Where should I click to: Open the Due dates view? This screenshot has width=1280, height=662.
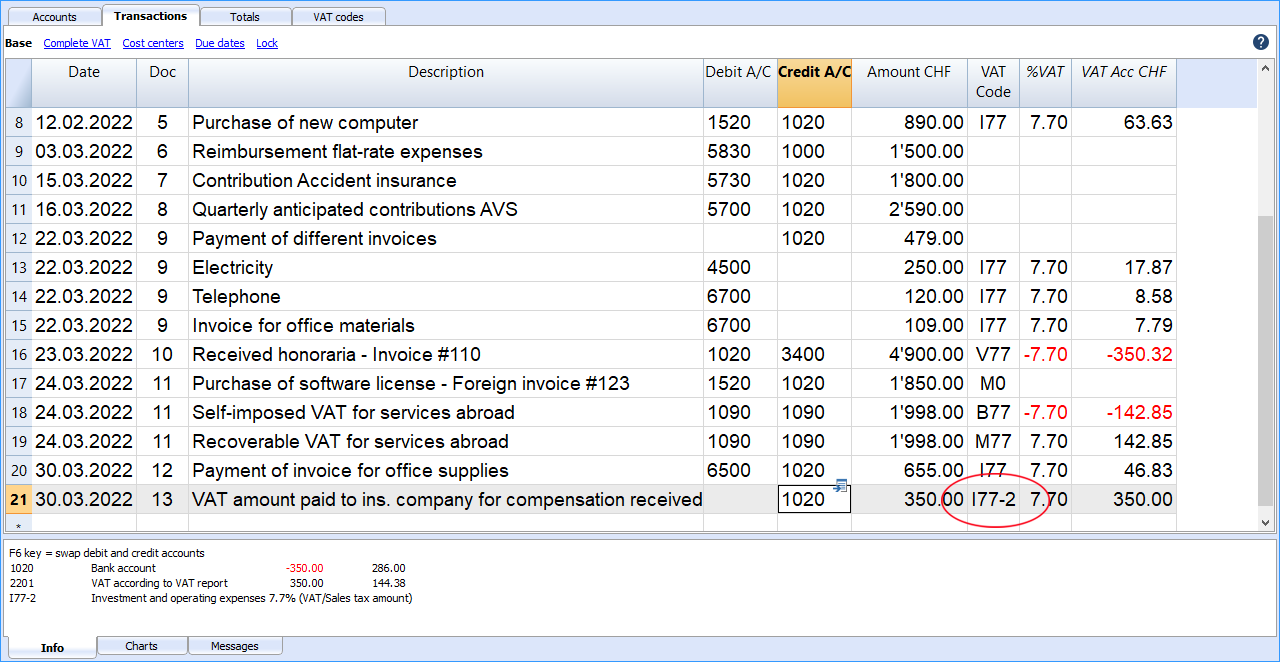(x=220, y=43)
